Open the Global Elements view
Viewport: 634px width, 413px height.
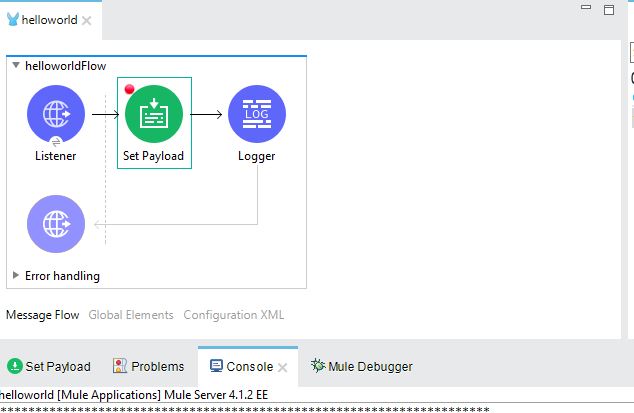[131, 315]
